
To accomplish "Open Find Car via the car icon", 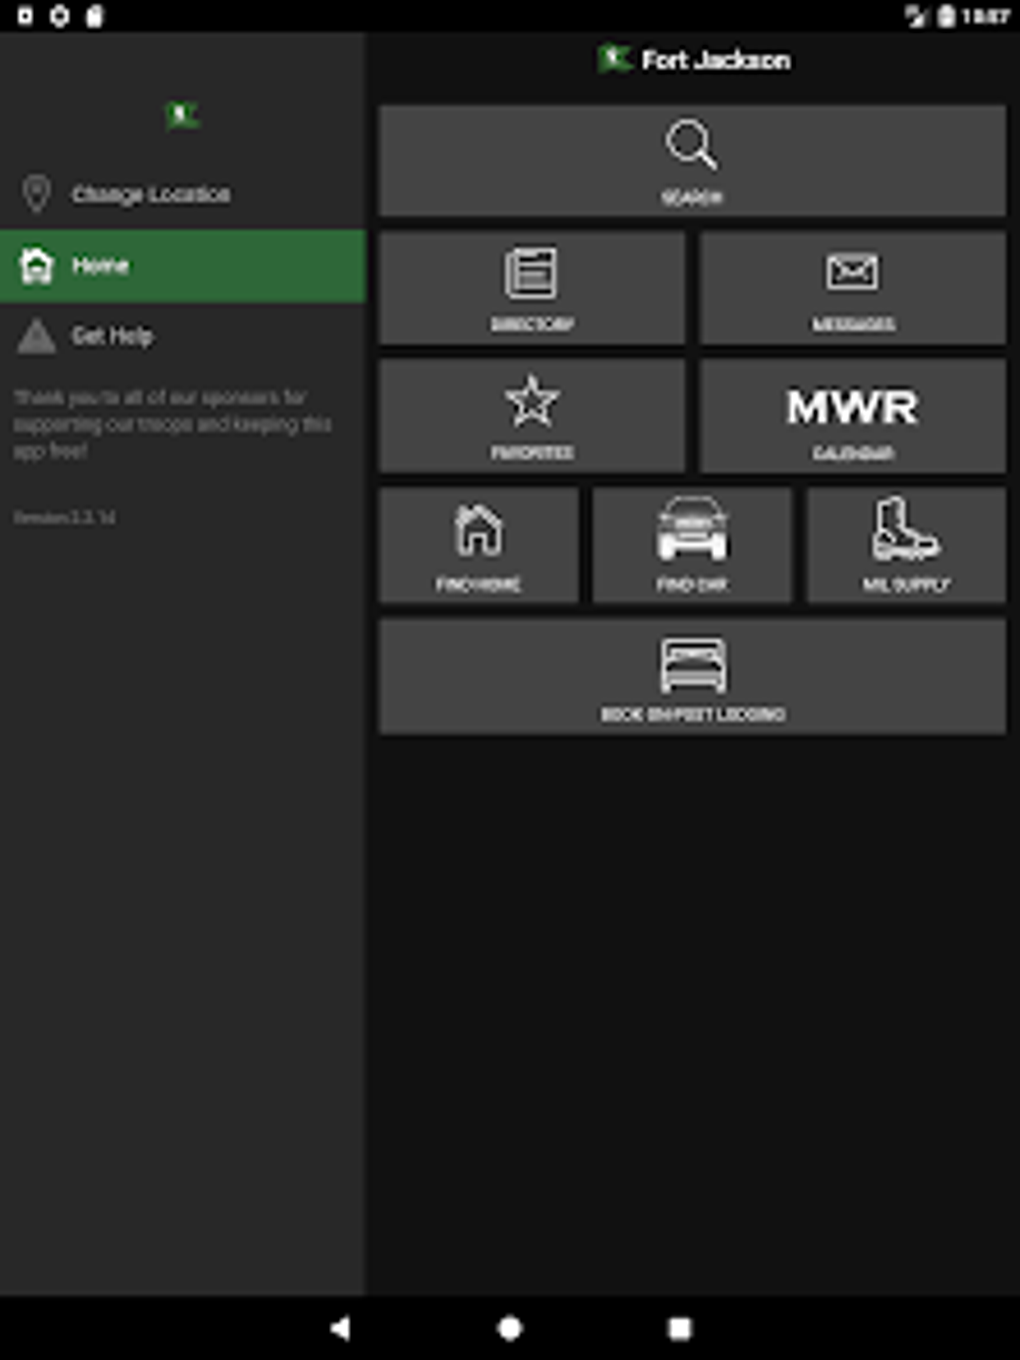I will tap(691, 546).
